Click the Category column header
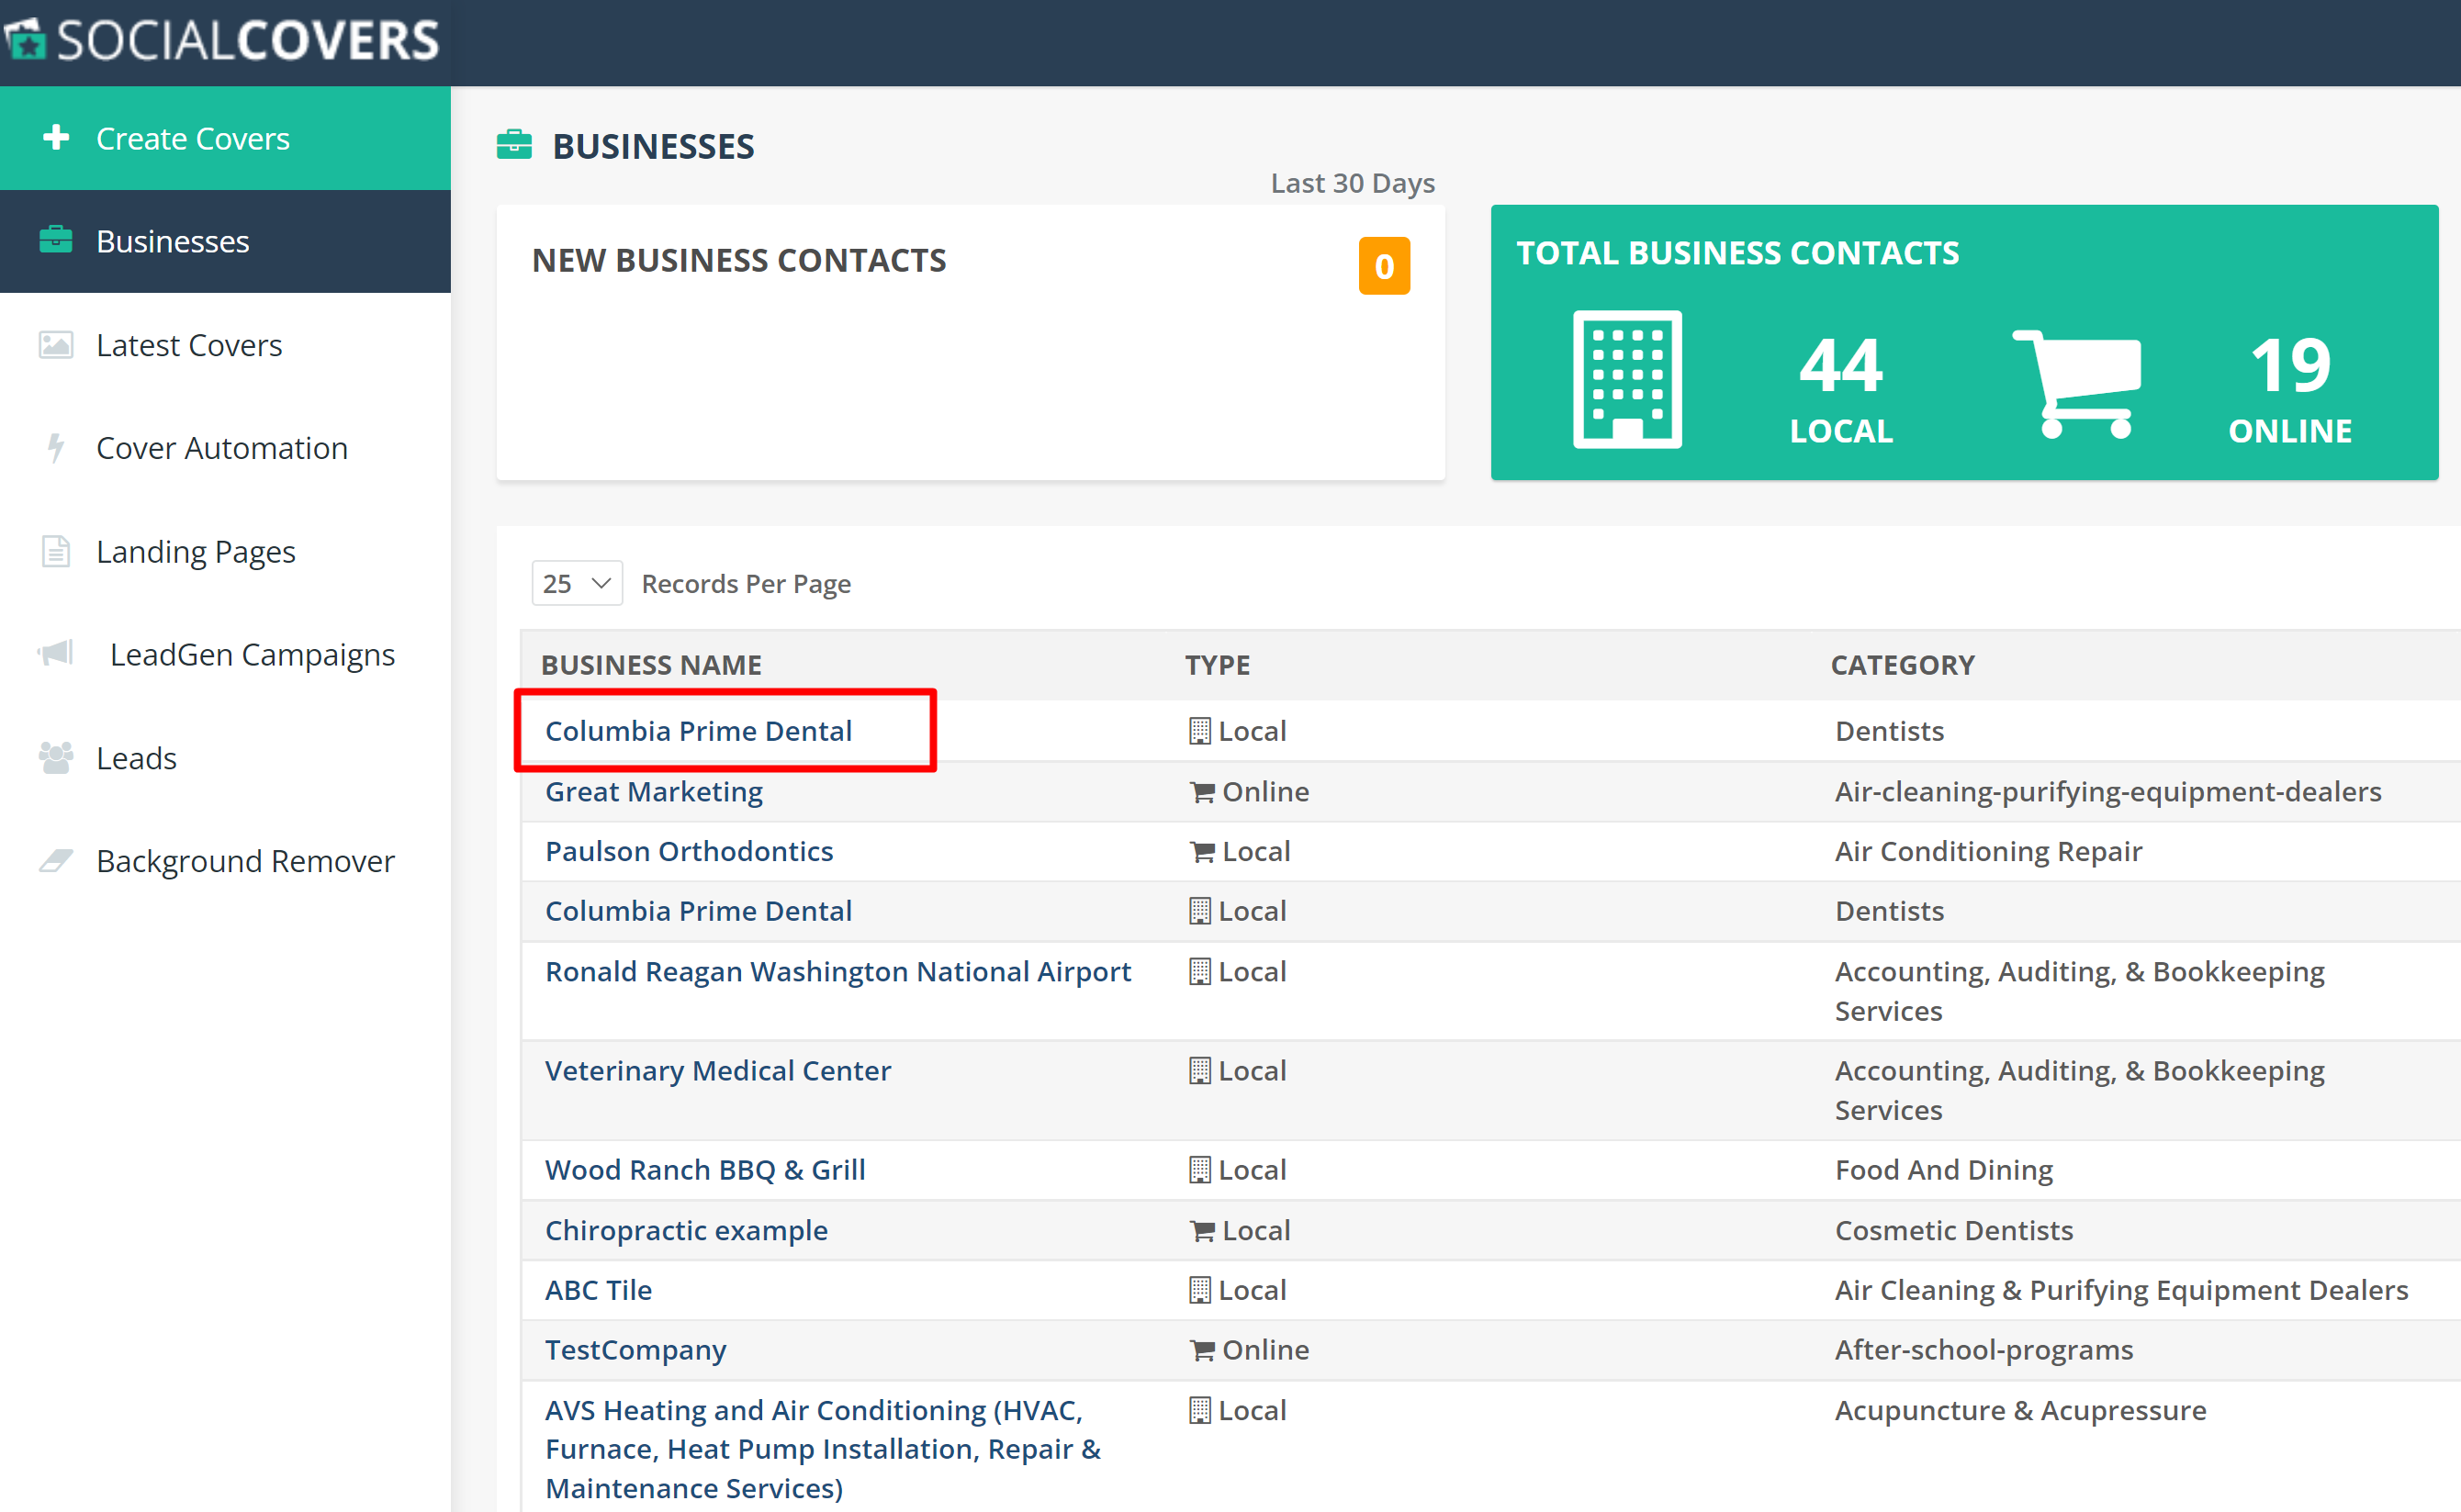 pos(1902,665)
